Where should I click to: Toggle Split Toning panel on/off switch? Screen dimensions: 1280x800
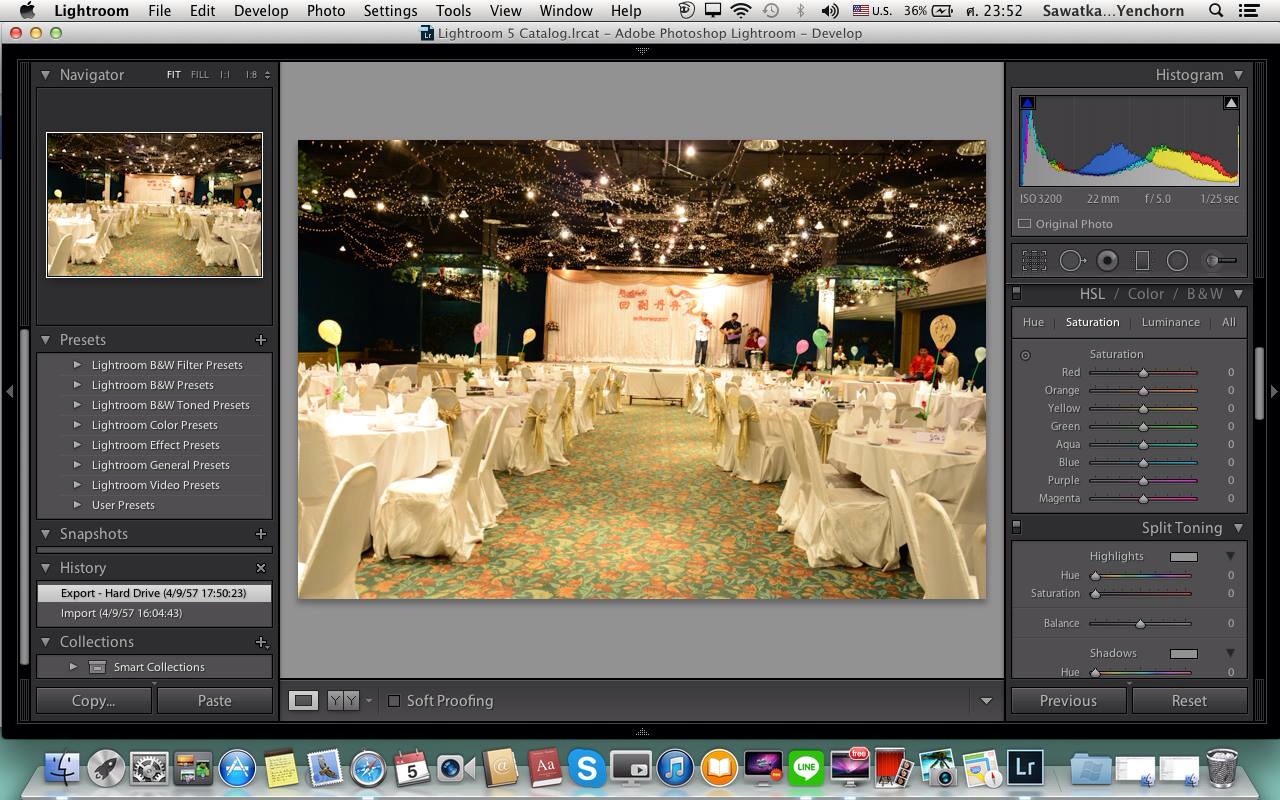(1017, 528)
